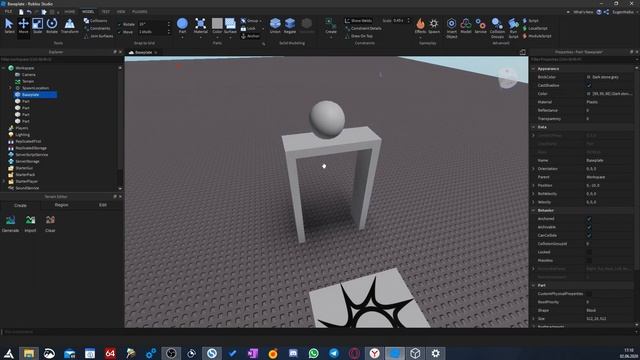Open the Region tab in Terrain Editor
The width and height of the screenshot is (640, 360).
62,205
